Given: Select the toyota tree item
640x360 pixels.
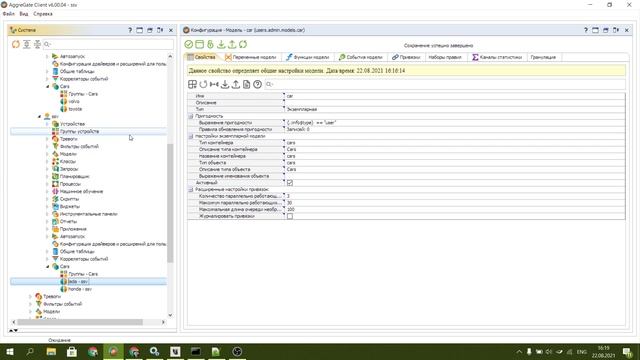Looking at the screenshot, I should click(x=75, y=109).
